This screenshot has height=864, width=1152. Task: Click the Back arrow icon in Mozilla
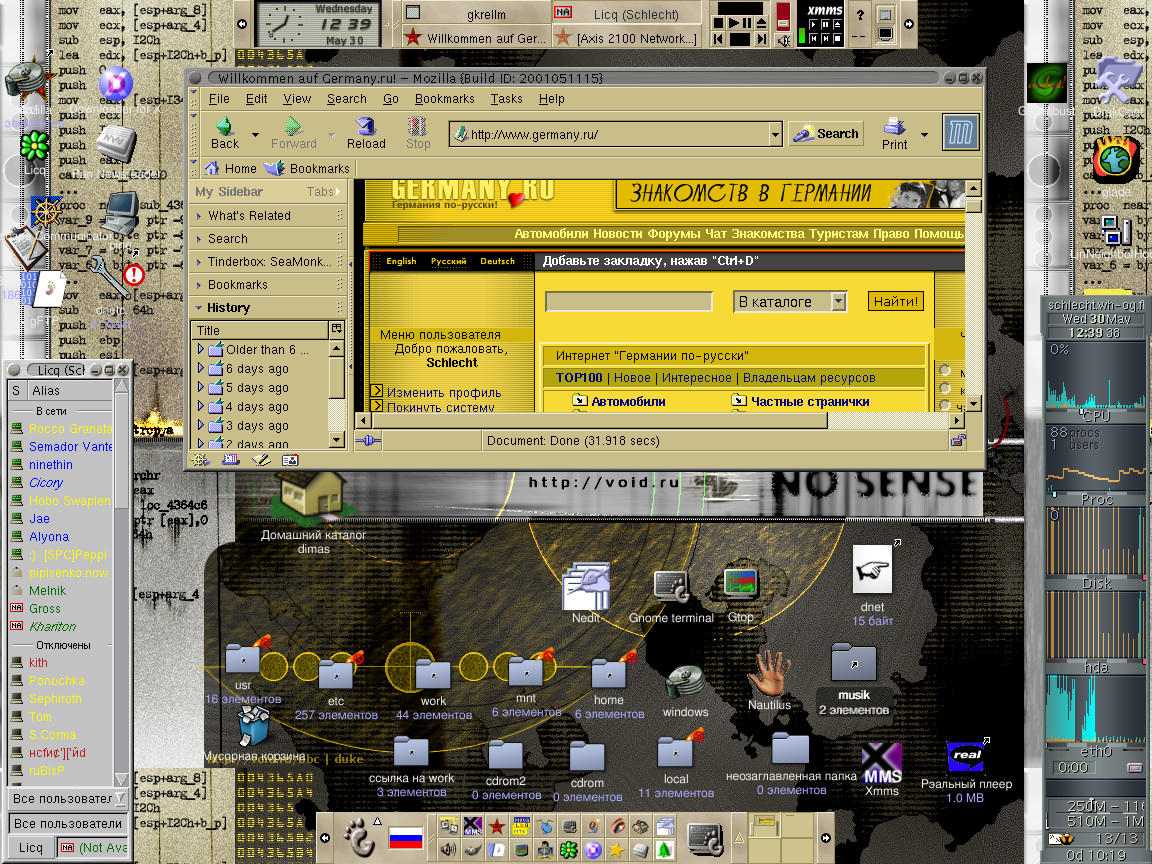coord(224,126)
